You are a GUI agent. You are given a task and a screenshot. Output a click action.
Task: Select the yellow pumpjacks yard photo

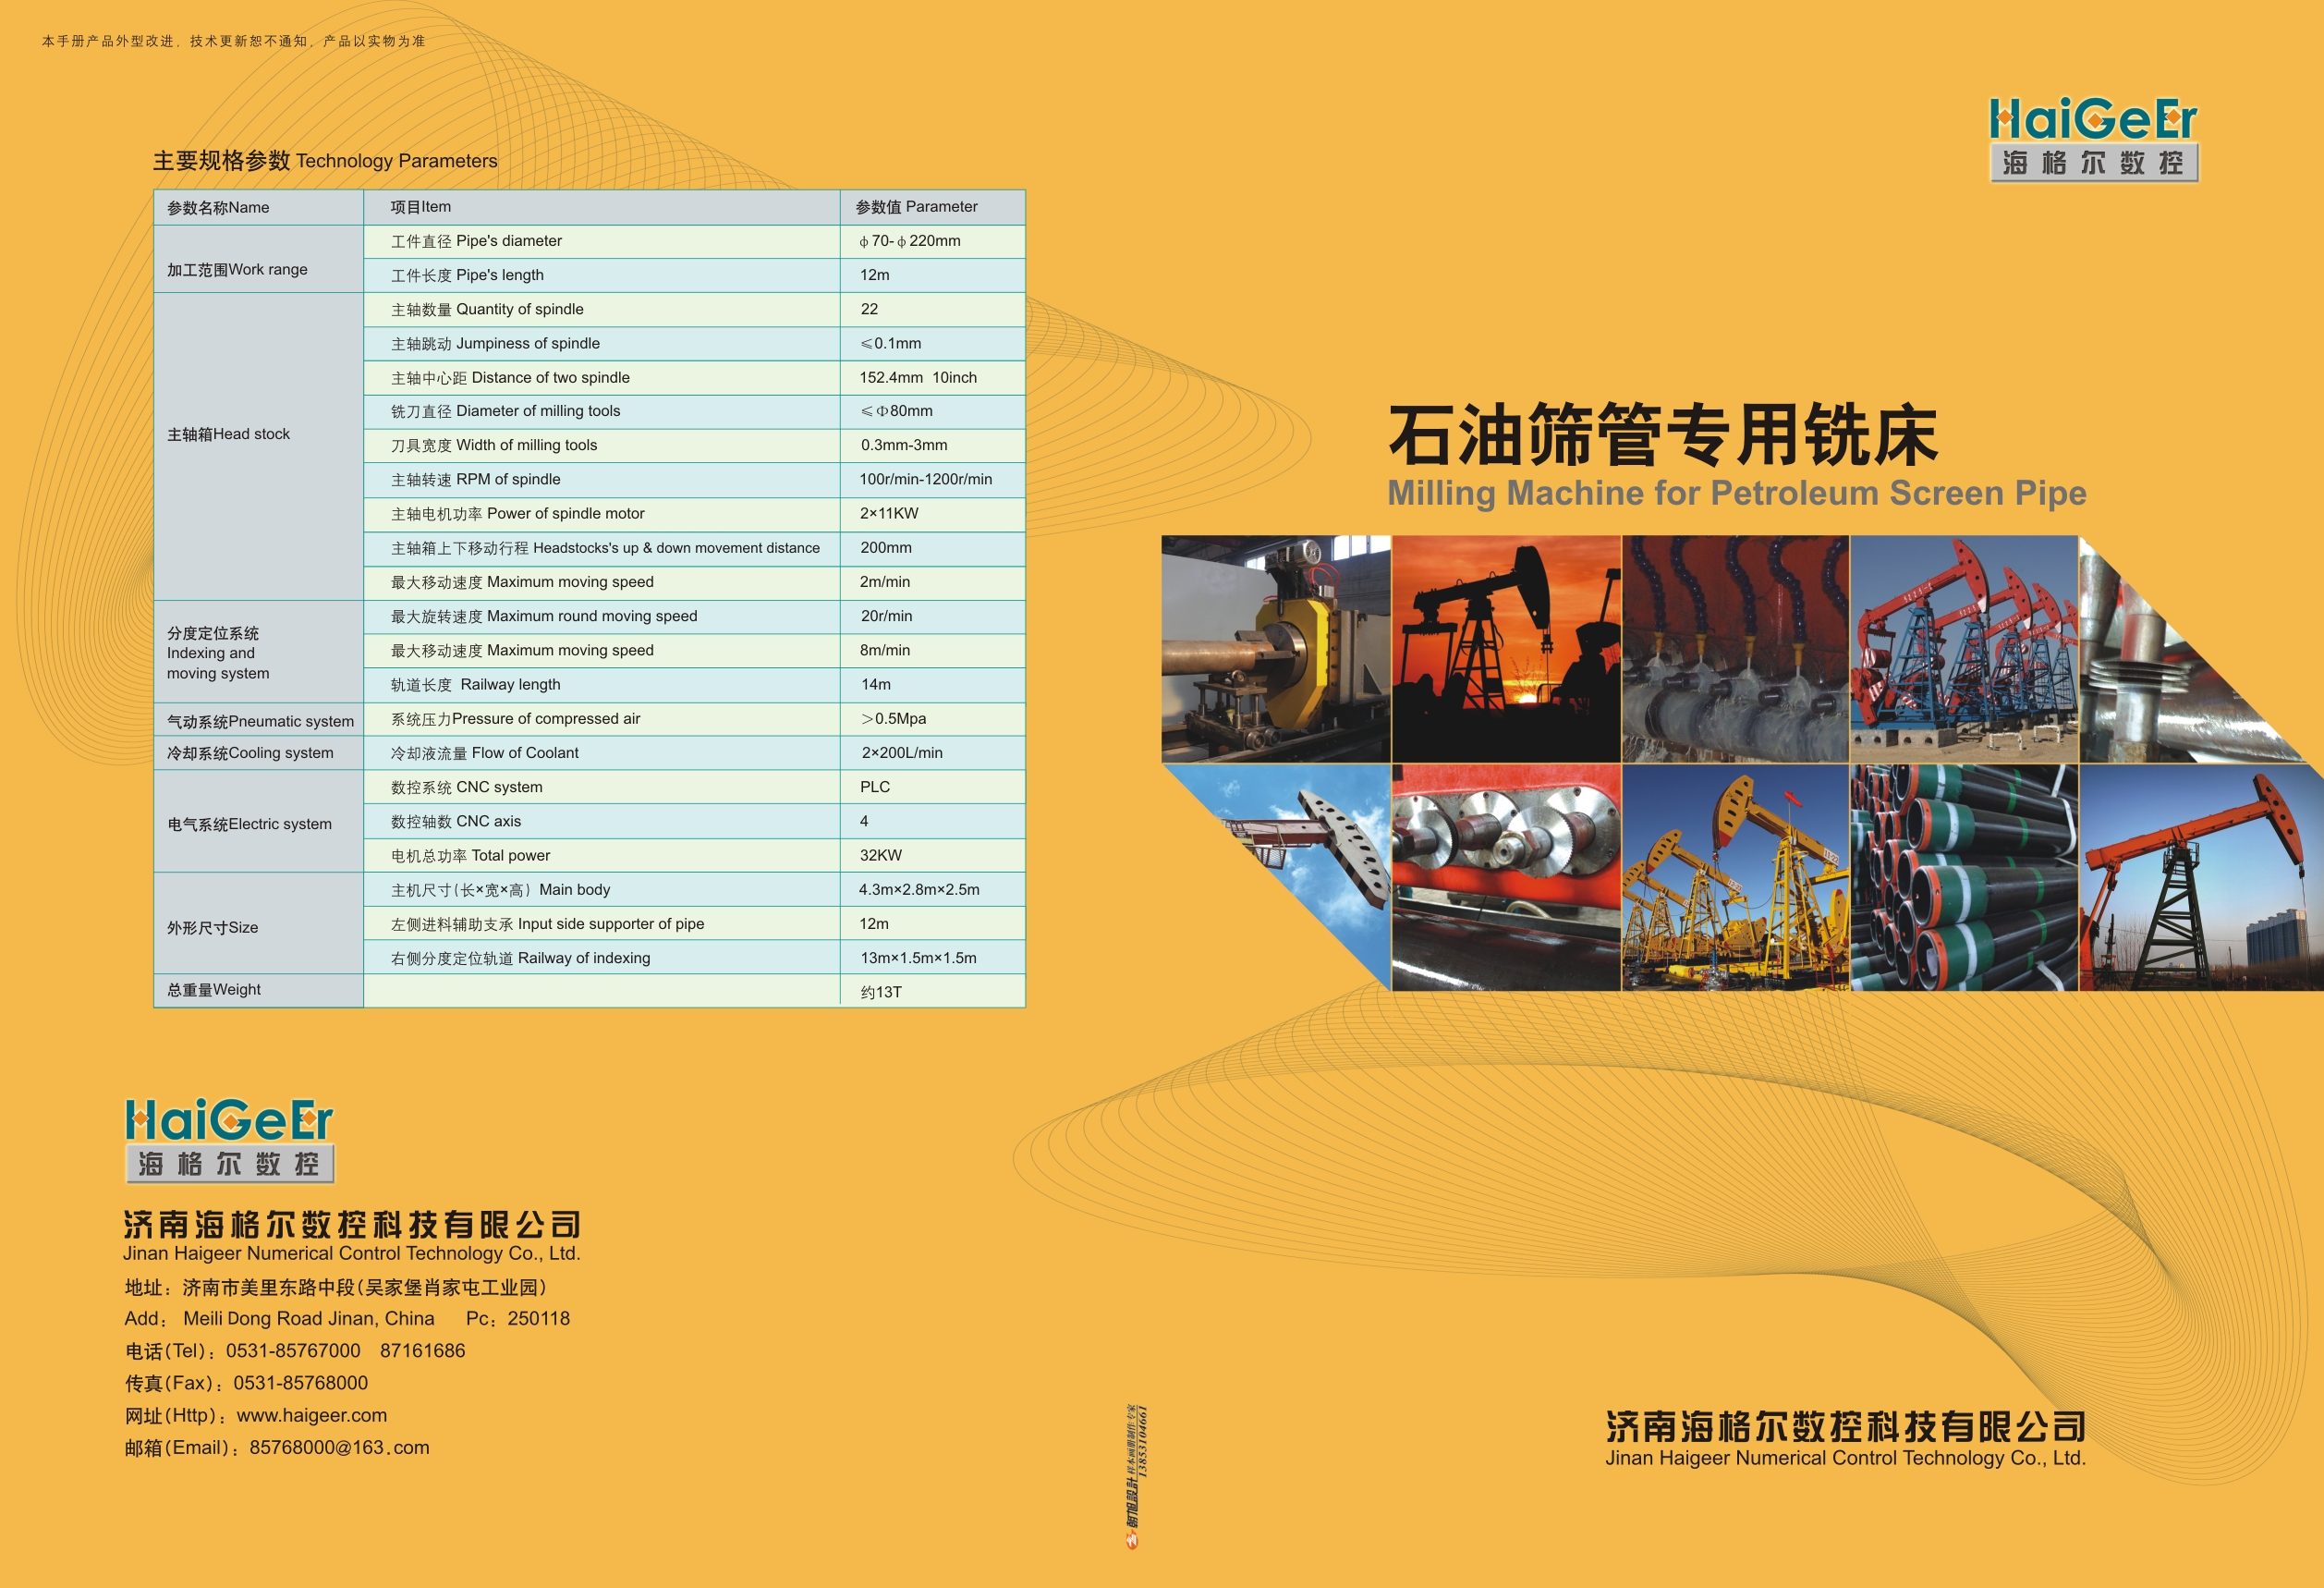coord(1735,878)
